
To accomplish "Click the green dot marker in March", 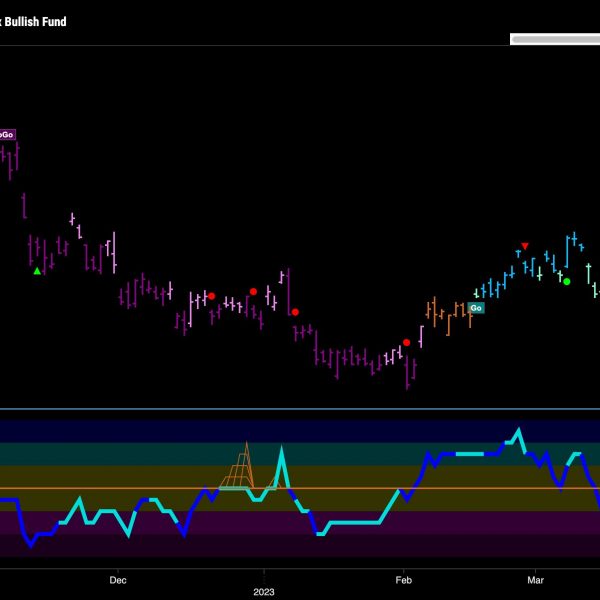I will (x=567, y=282).
